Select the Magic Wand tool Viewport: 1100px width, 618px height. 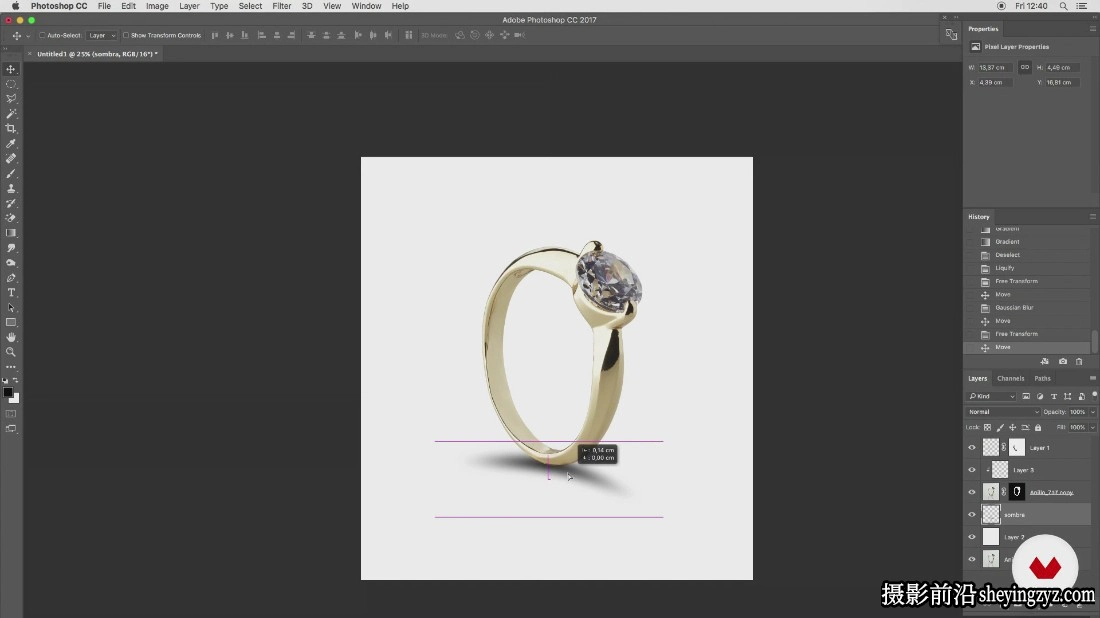(11, 114)
